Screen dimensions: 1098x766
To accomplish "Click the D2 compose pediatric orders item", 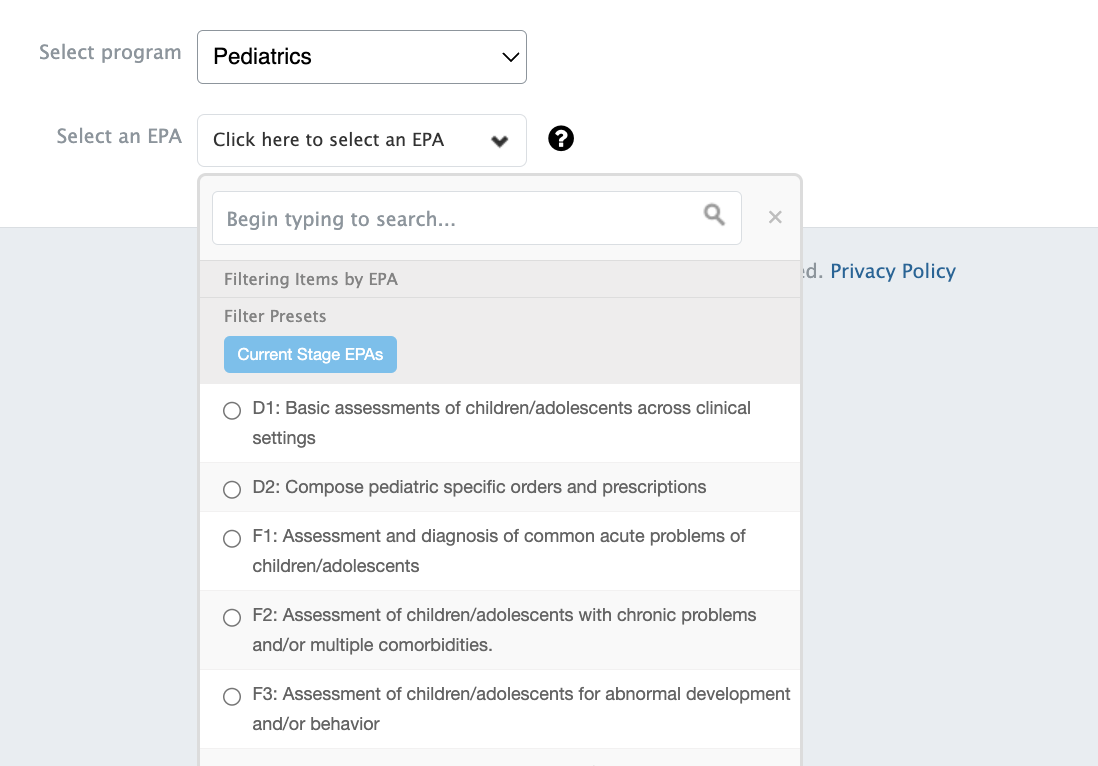I will tap(479, 487).
